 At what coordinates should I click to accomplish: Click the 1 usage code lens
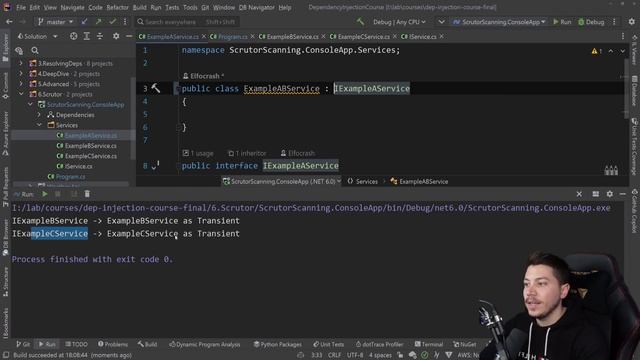[198, 153]
